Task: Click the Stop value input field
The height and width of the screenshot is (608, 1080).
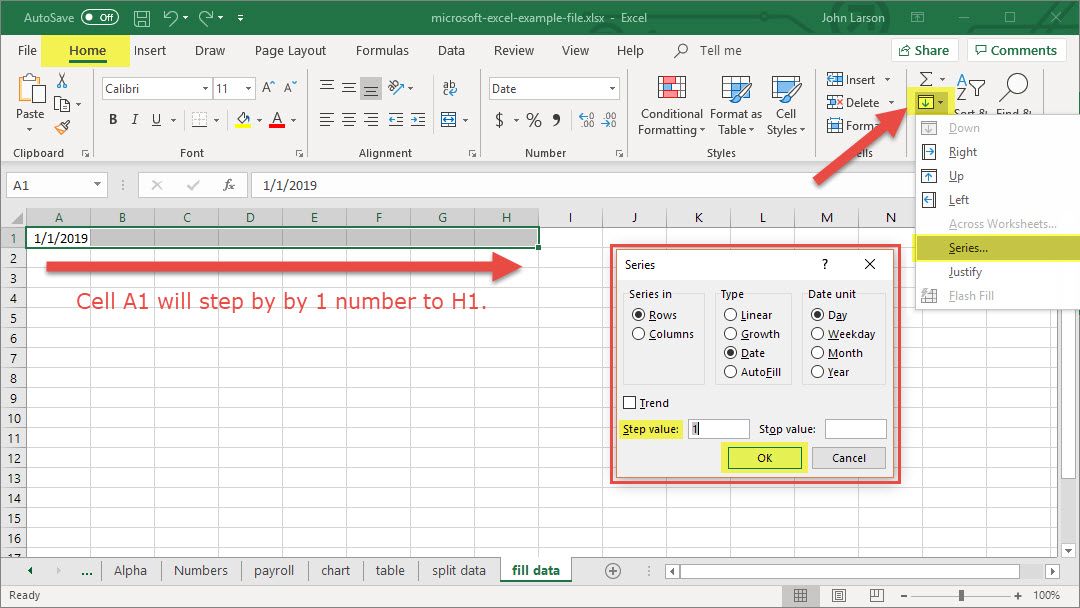Action: click(855, 429)
